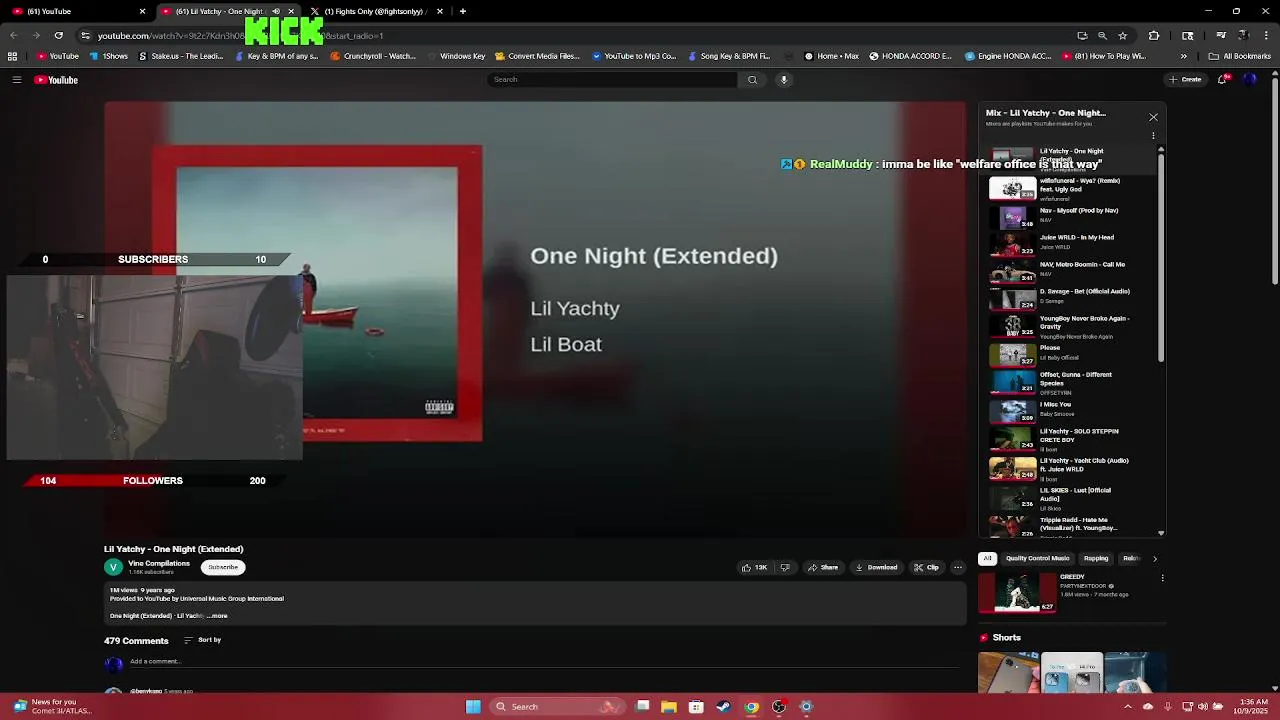Viewport: 1280px width, 720px height.
Task: Open a new browser tab
Action: 462,11
